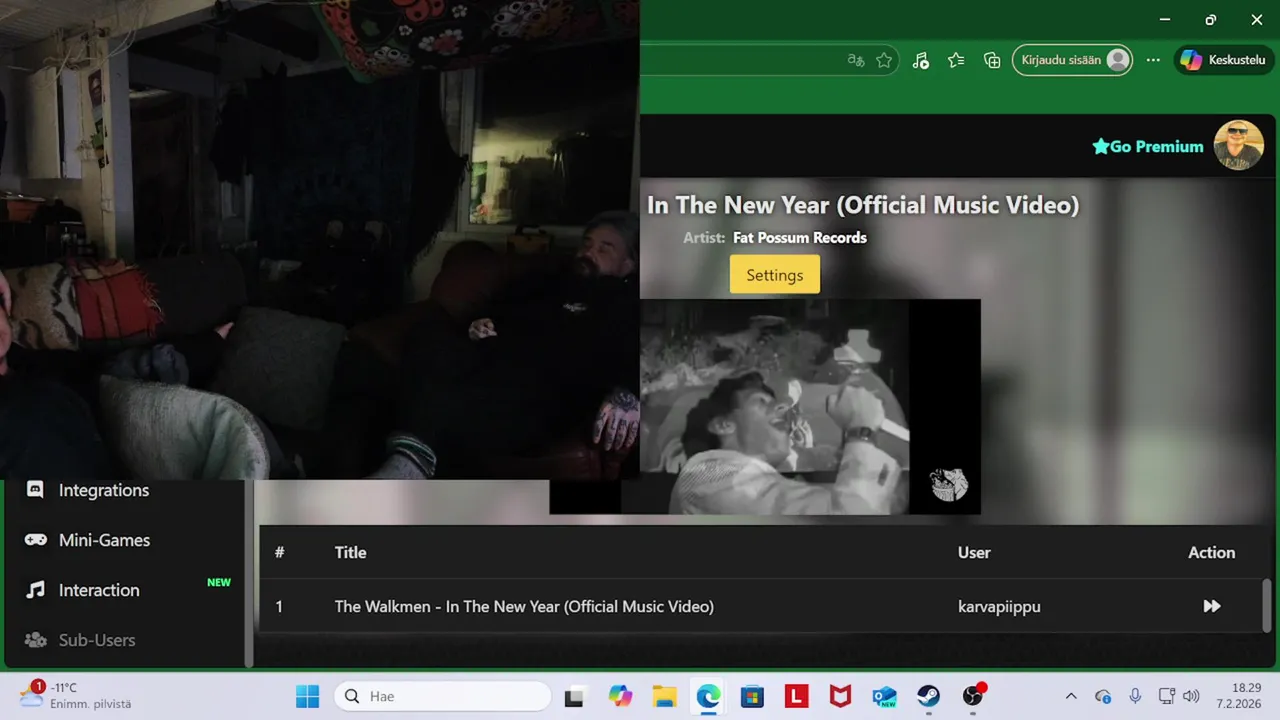Click the Action column header
Screen dimensions: 1280x720
click(1211, 553)
